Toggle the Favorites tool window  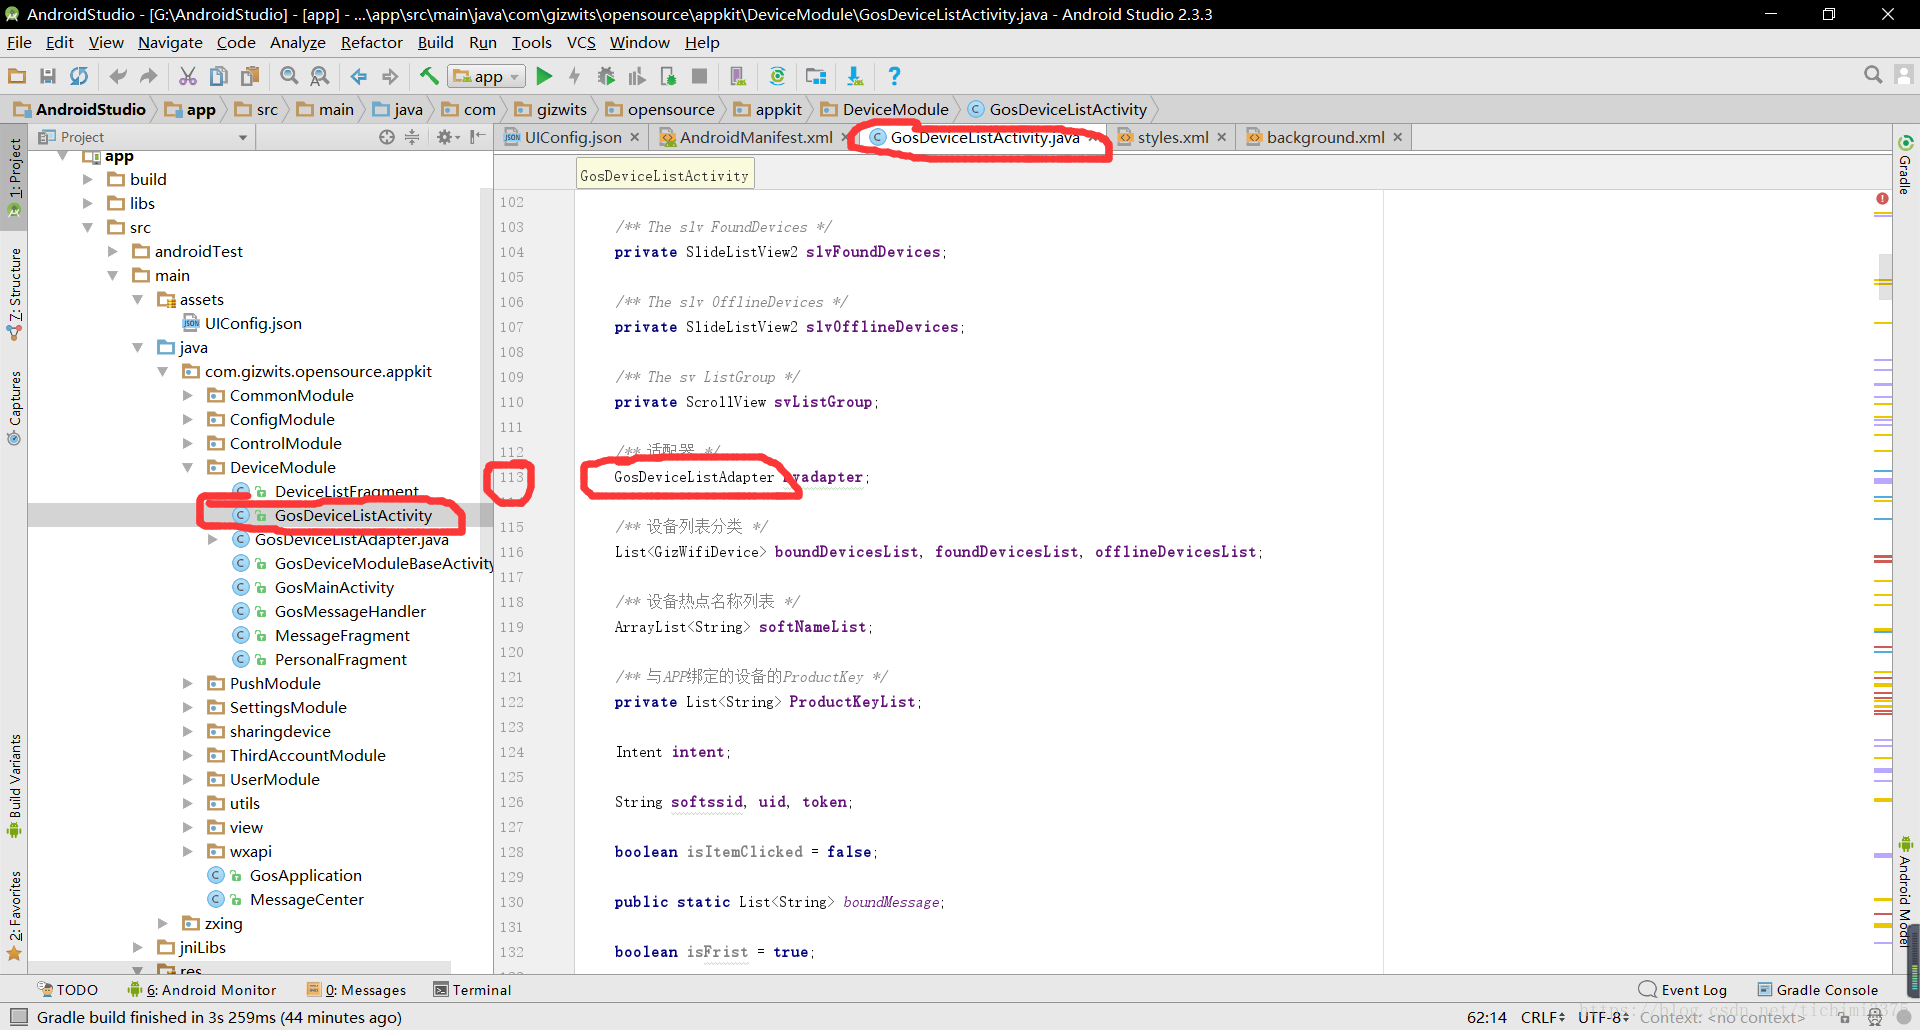click(14, 915)
